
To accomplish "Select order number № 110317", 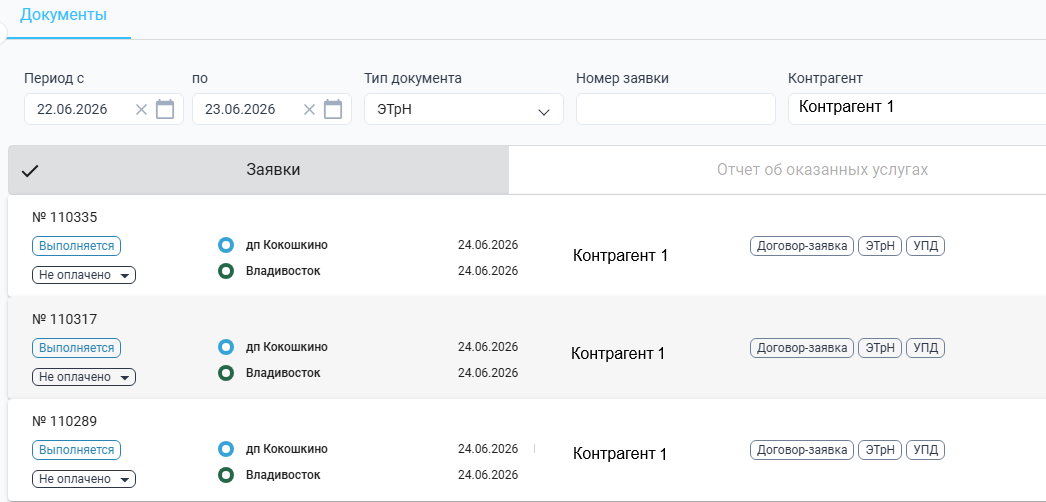I will click(x=65, y=319).
